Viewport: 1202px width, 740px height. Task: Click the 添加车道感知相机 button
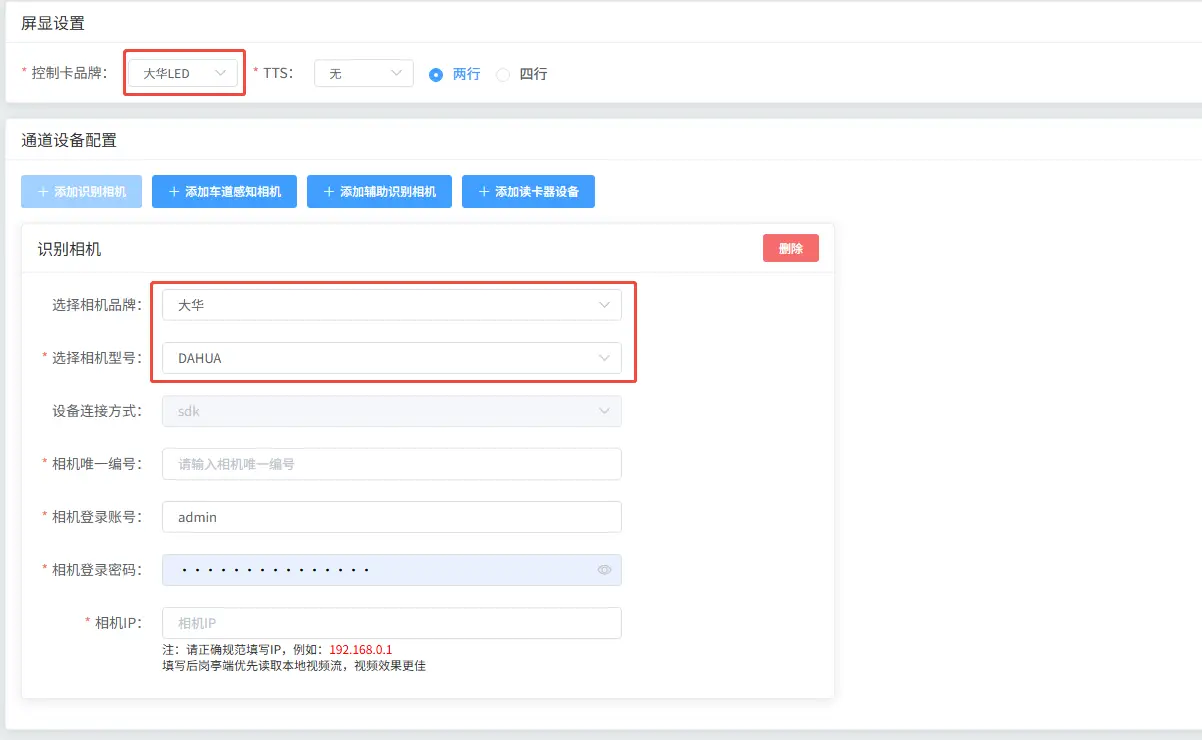(224, 191)
